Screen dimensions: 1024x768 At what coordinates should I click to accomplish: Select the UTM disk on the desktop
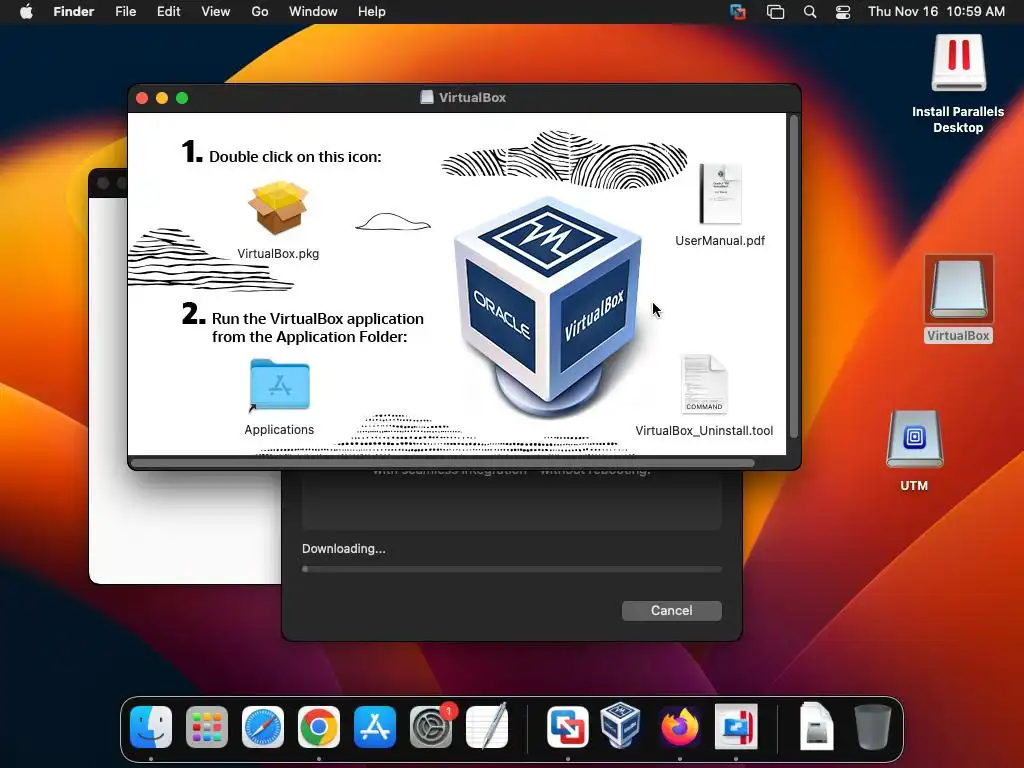click(914, 439)
